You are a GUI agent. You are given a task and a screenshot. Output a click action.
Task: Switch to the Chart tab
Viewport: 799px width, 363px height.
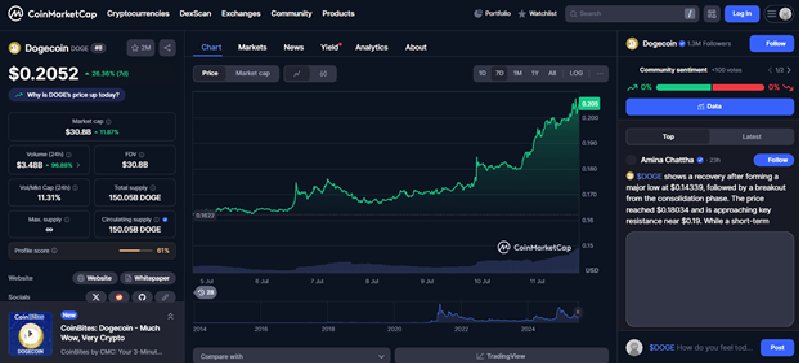211,47
